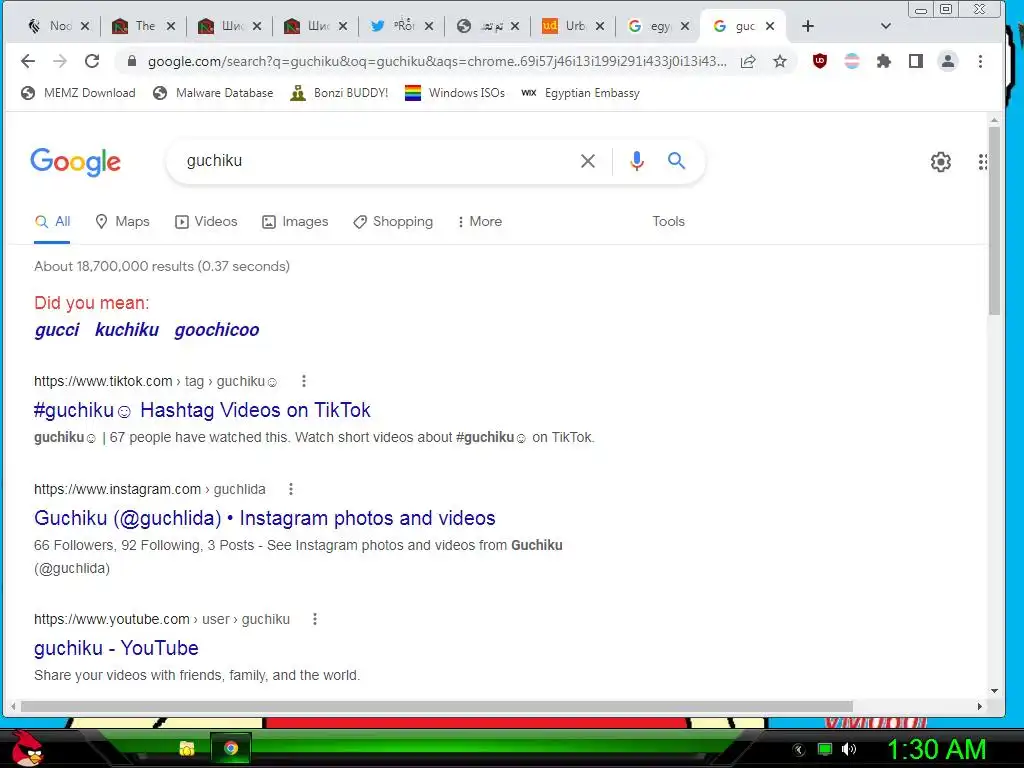Switch to the 'egy' Google tab
Image resolution: width=1024 pixels, height=768 pixels.
tap(650, 26)
